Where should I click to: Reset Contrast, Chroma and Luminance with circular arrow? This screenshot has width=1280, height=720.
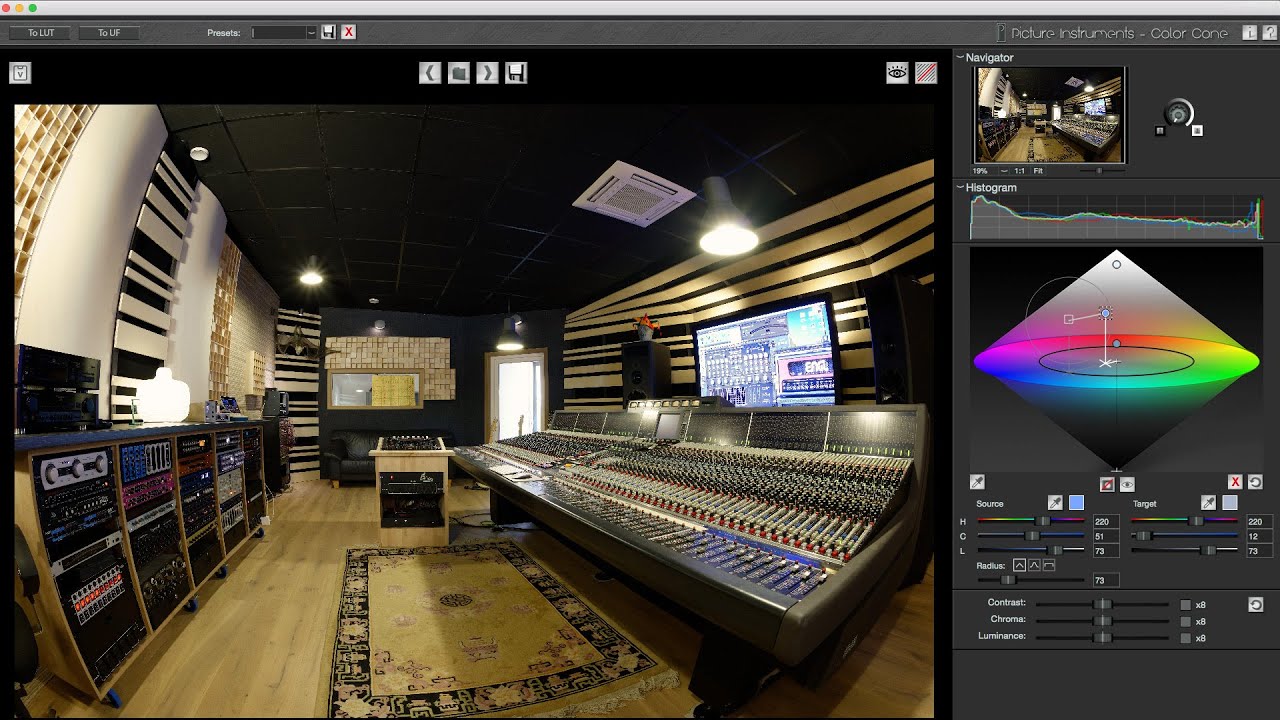point(1256,605)
